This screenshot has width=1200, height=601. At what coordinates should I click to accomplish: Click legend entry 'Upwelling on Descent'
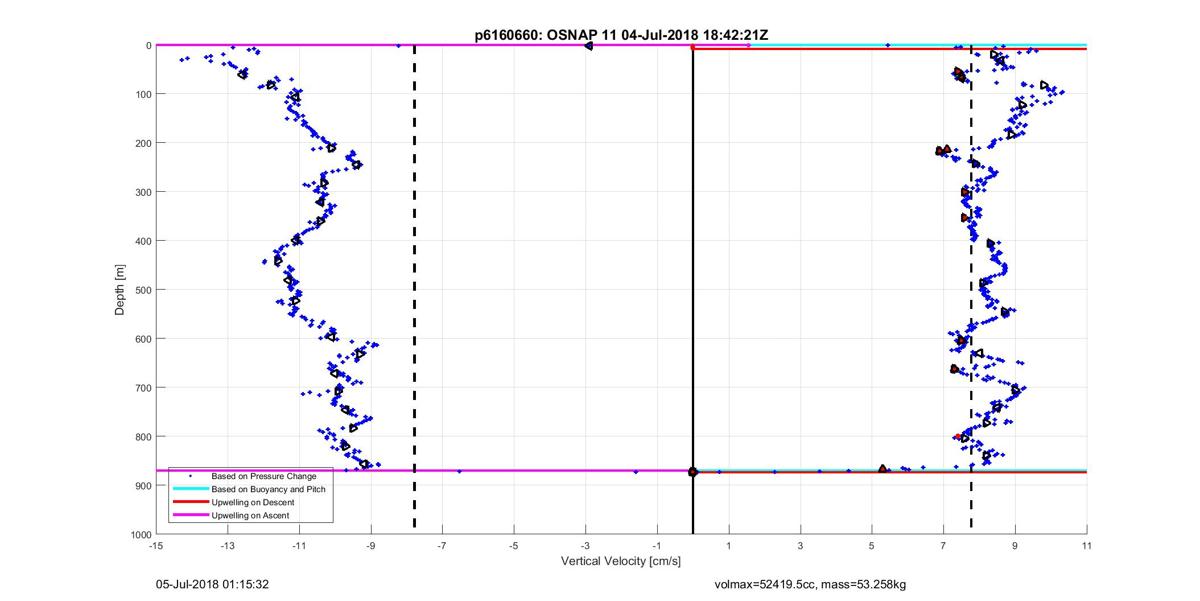point(251,503)
